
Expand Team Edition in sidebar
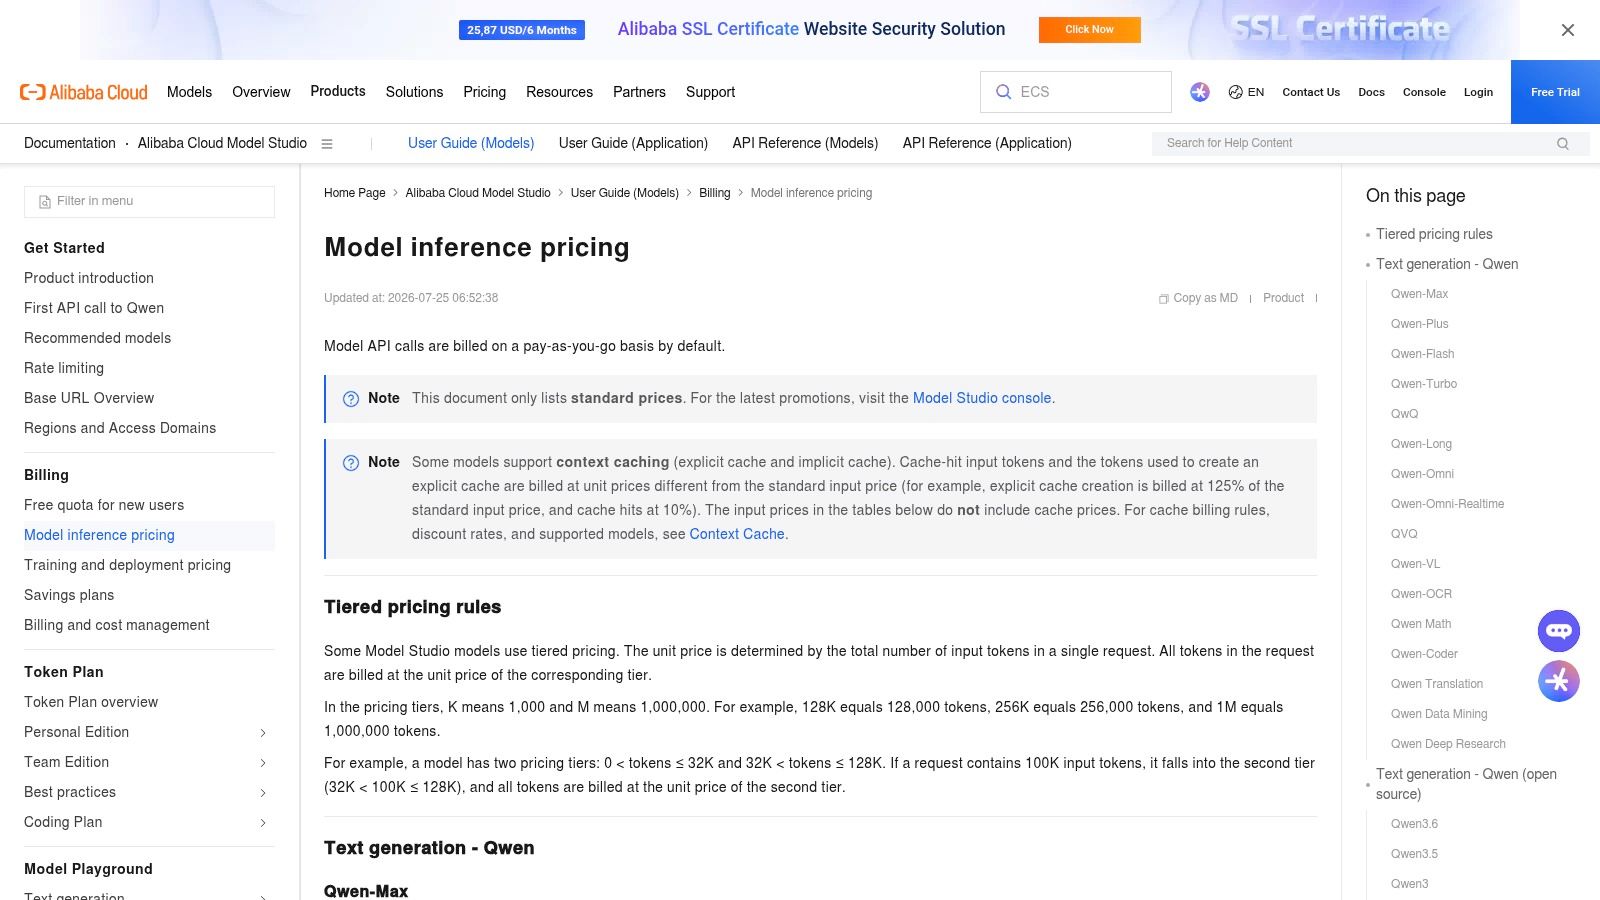pos(263,763)
